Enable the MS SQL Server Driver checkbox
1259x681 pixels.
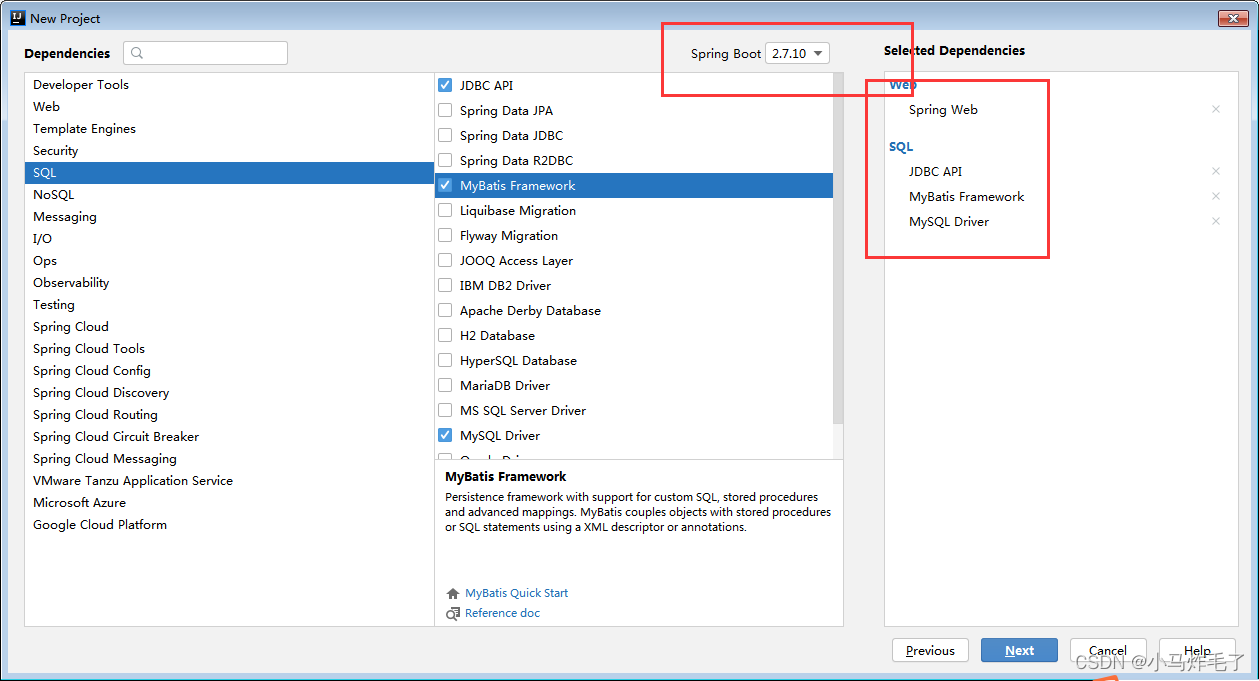446,410
